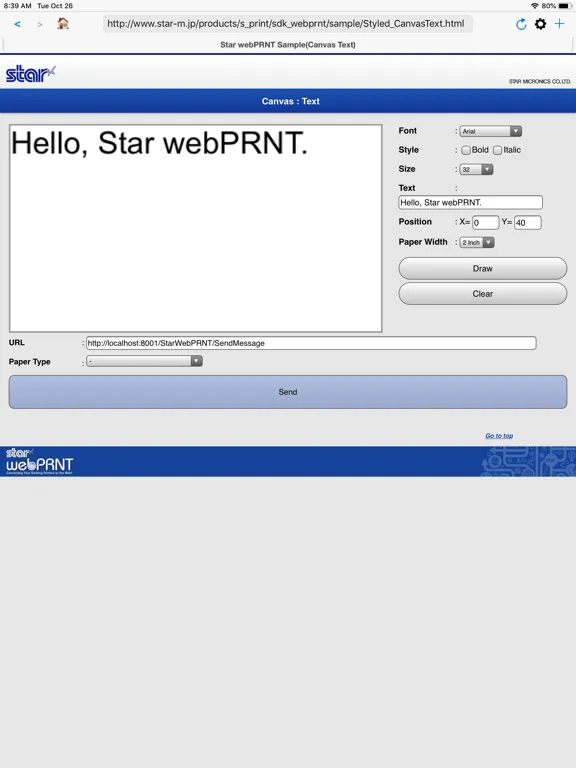The height and width of the screenshot is (768, 576).
Task: Click the Send button
Action: click(x=288, y=392)
